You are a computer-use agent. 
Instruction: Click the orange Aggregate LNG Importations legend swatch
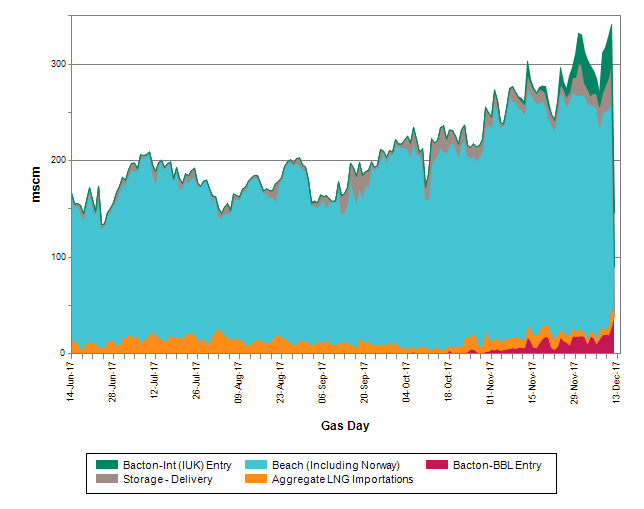click(257, 479)
